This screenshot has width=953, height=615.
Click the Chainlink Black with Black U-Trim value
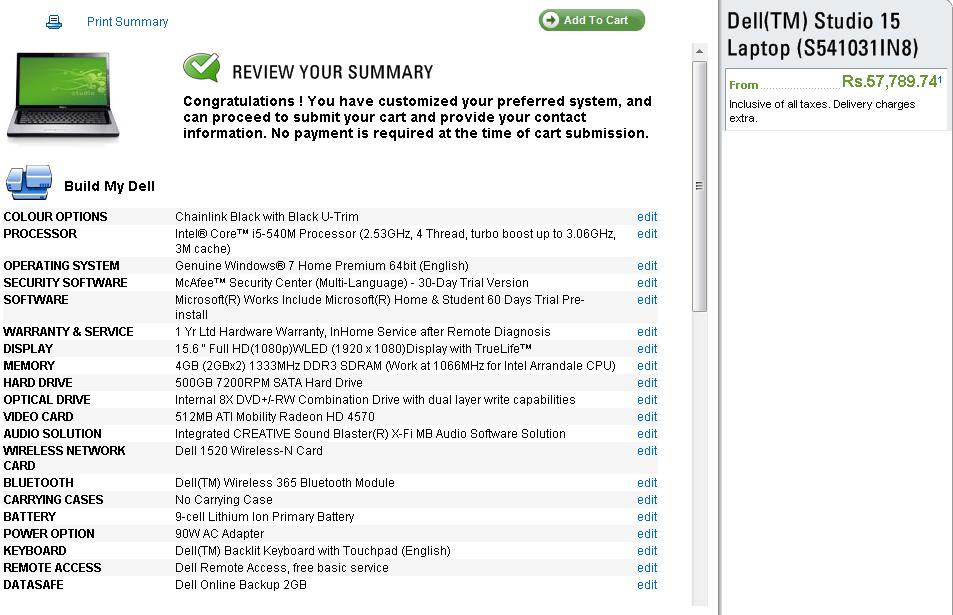point(267,217)
